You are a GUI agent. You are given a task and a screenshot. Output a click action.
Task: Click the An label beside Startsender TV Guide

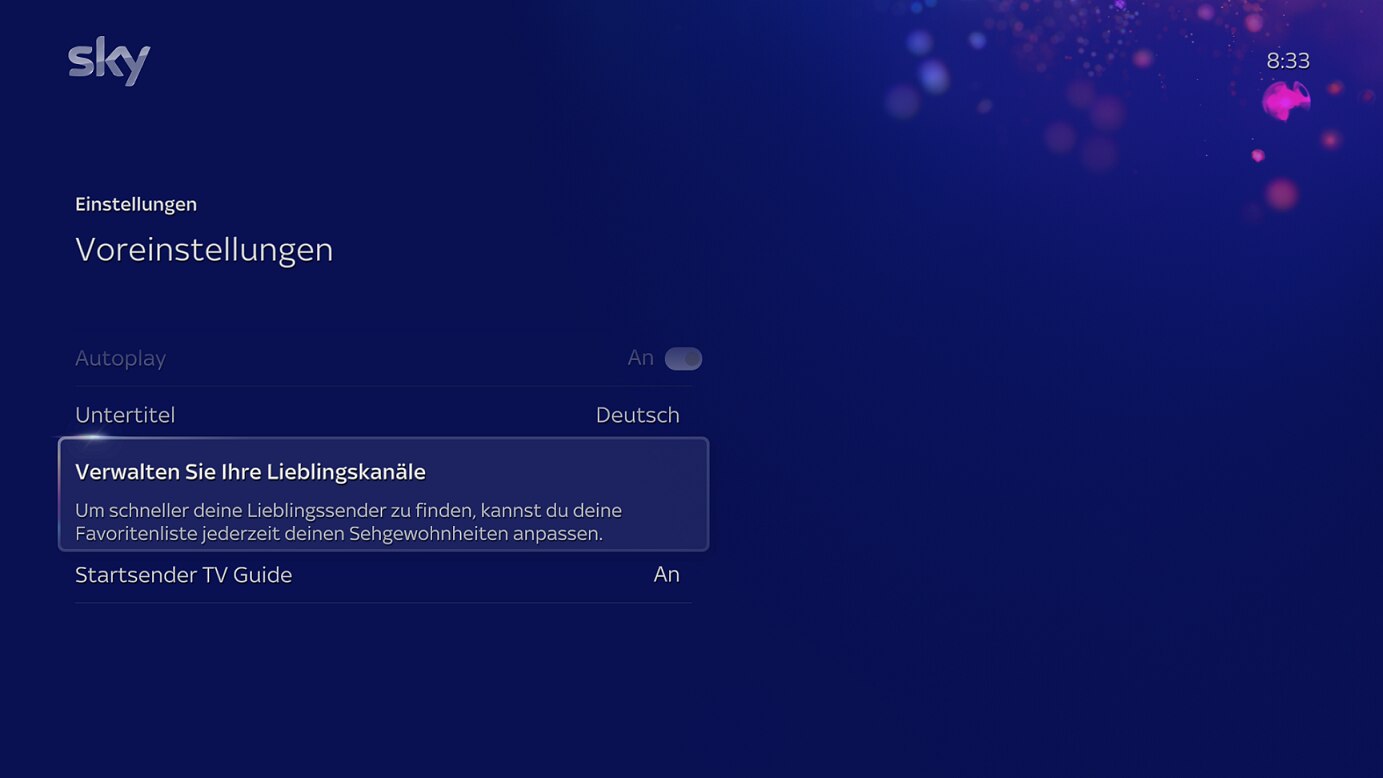coord(667,574)
